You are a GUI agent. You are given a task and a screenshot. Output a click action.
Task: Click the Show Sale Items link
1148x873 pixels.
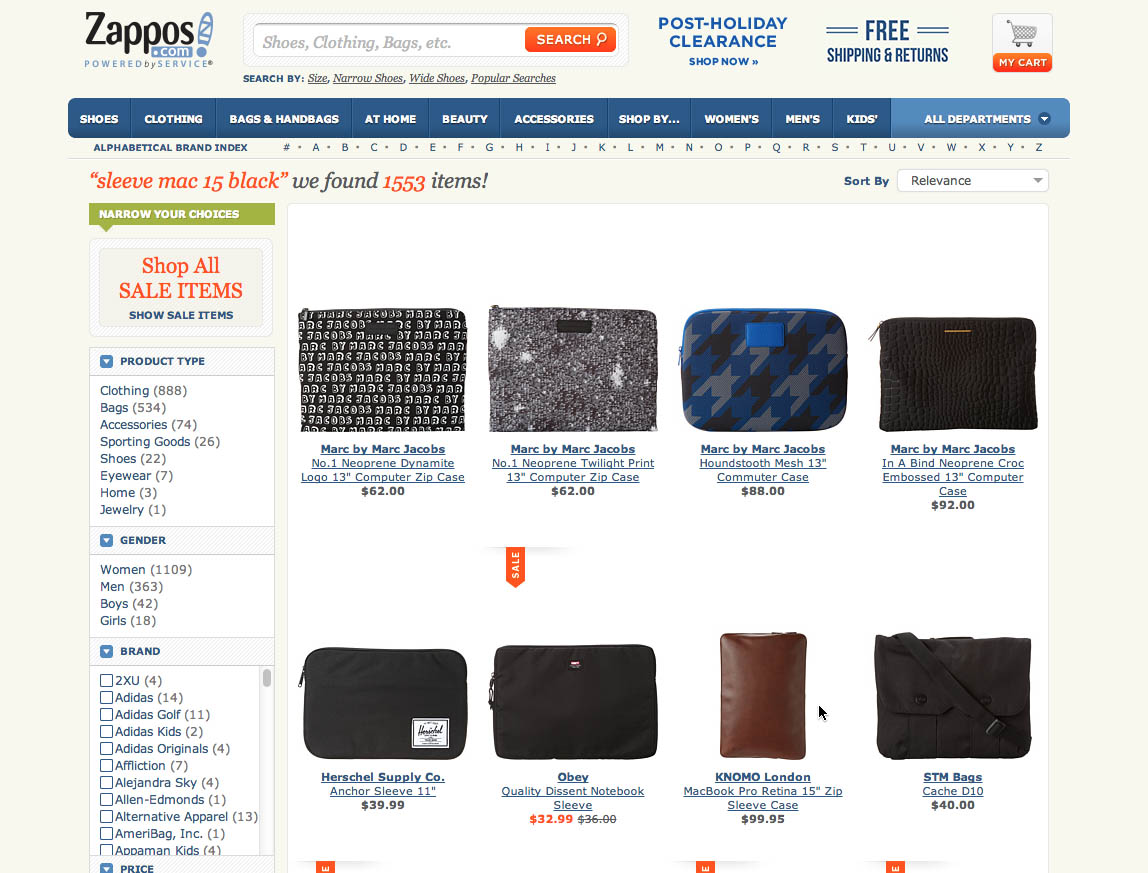[x=181, y=315]
